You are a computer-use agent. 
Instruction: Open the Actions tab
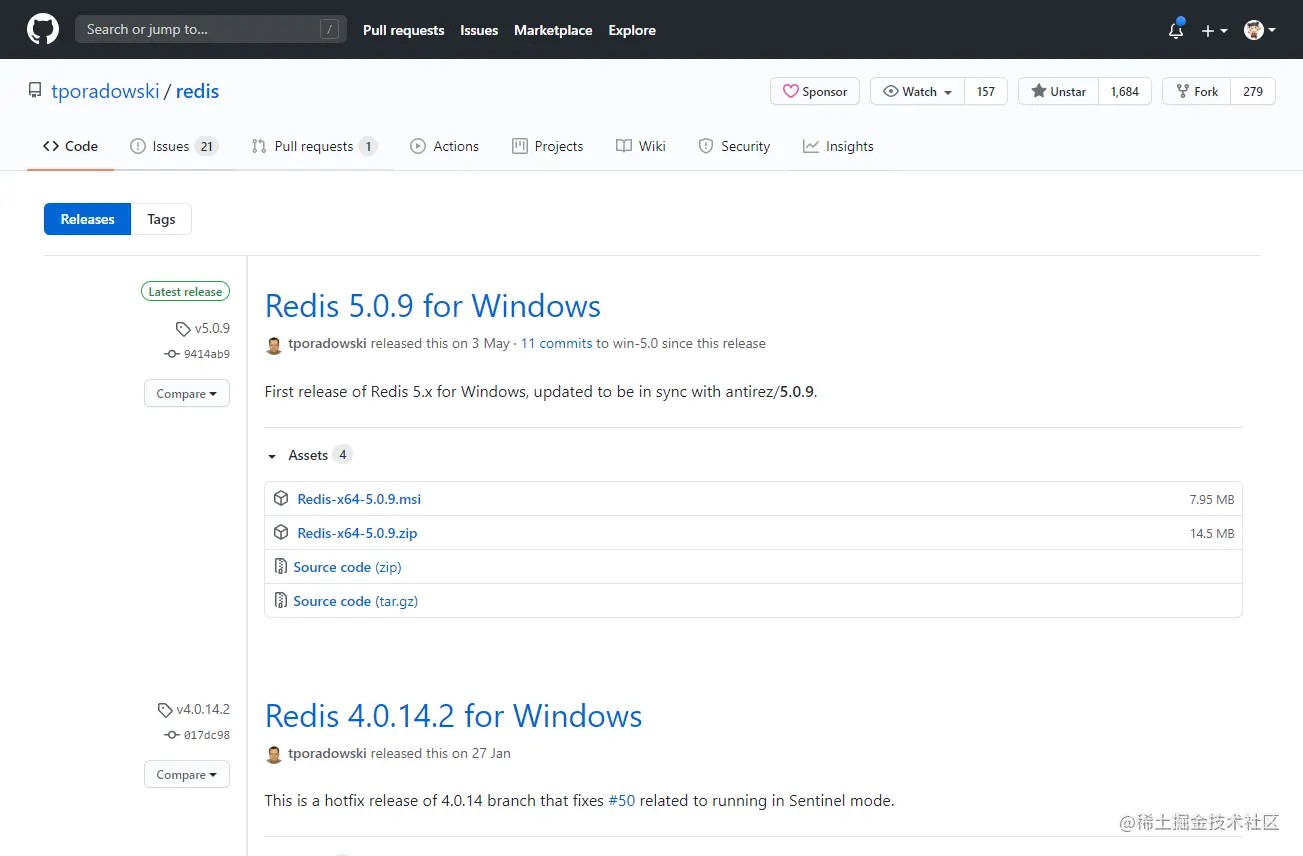pos(445,146)
